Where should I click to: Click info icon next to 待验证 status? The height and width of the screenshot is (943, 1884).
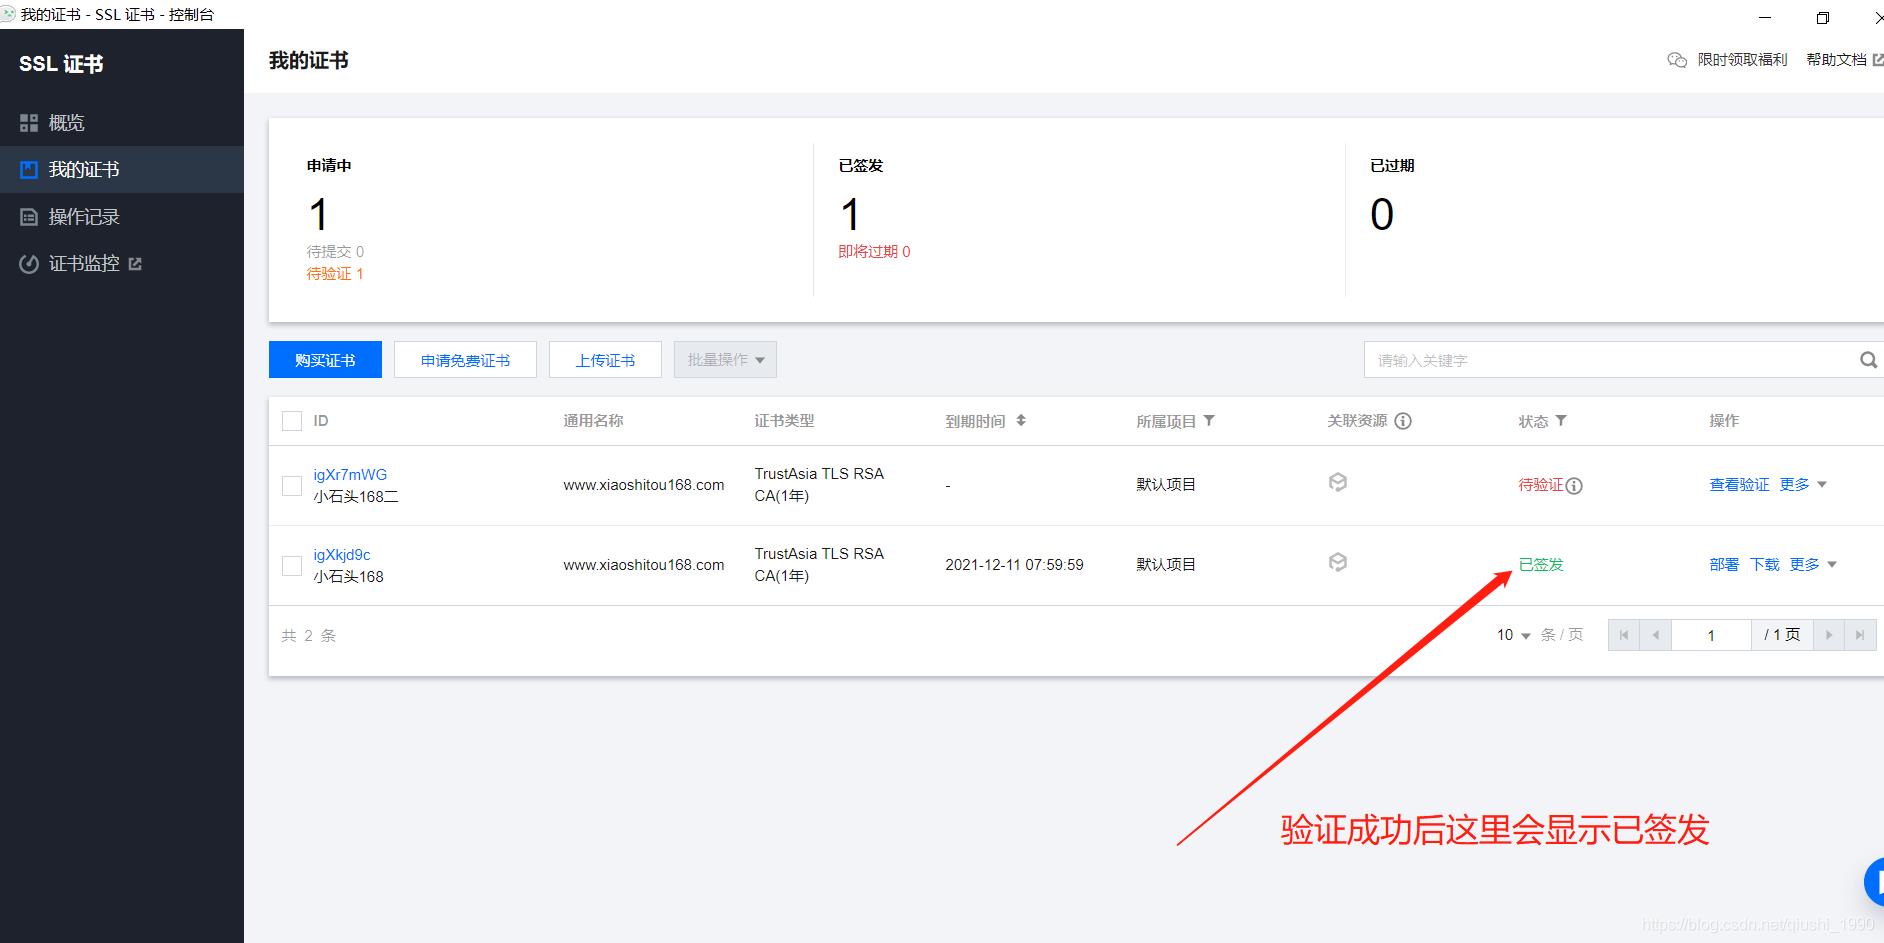tap(1574, 486)
